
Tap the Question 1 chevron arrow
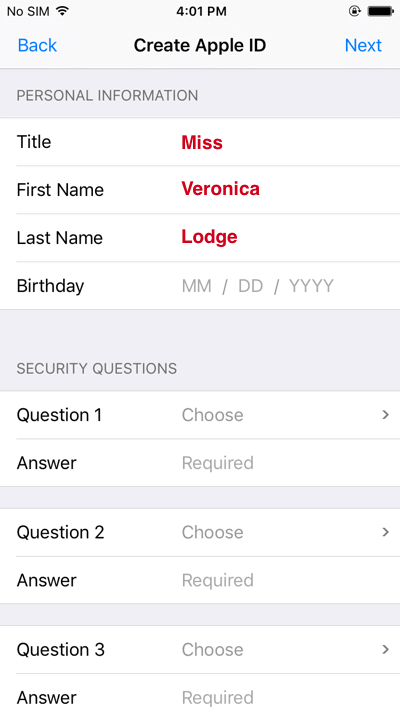(x=385, y=415)
